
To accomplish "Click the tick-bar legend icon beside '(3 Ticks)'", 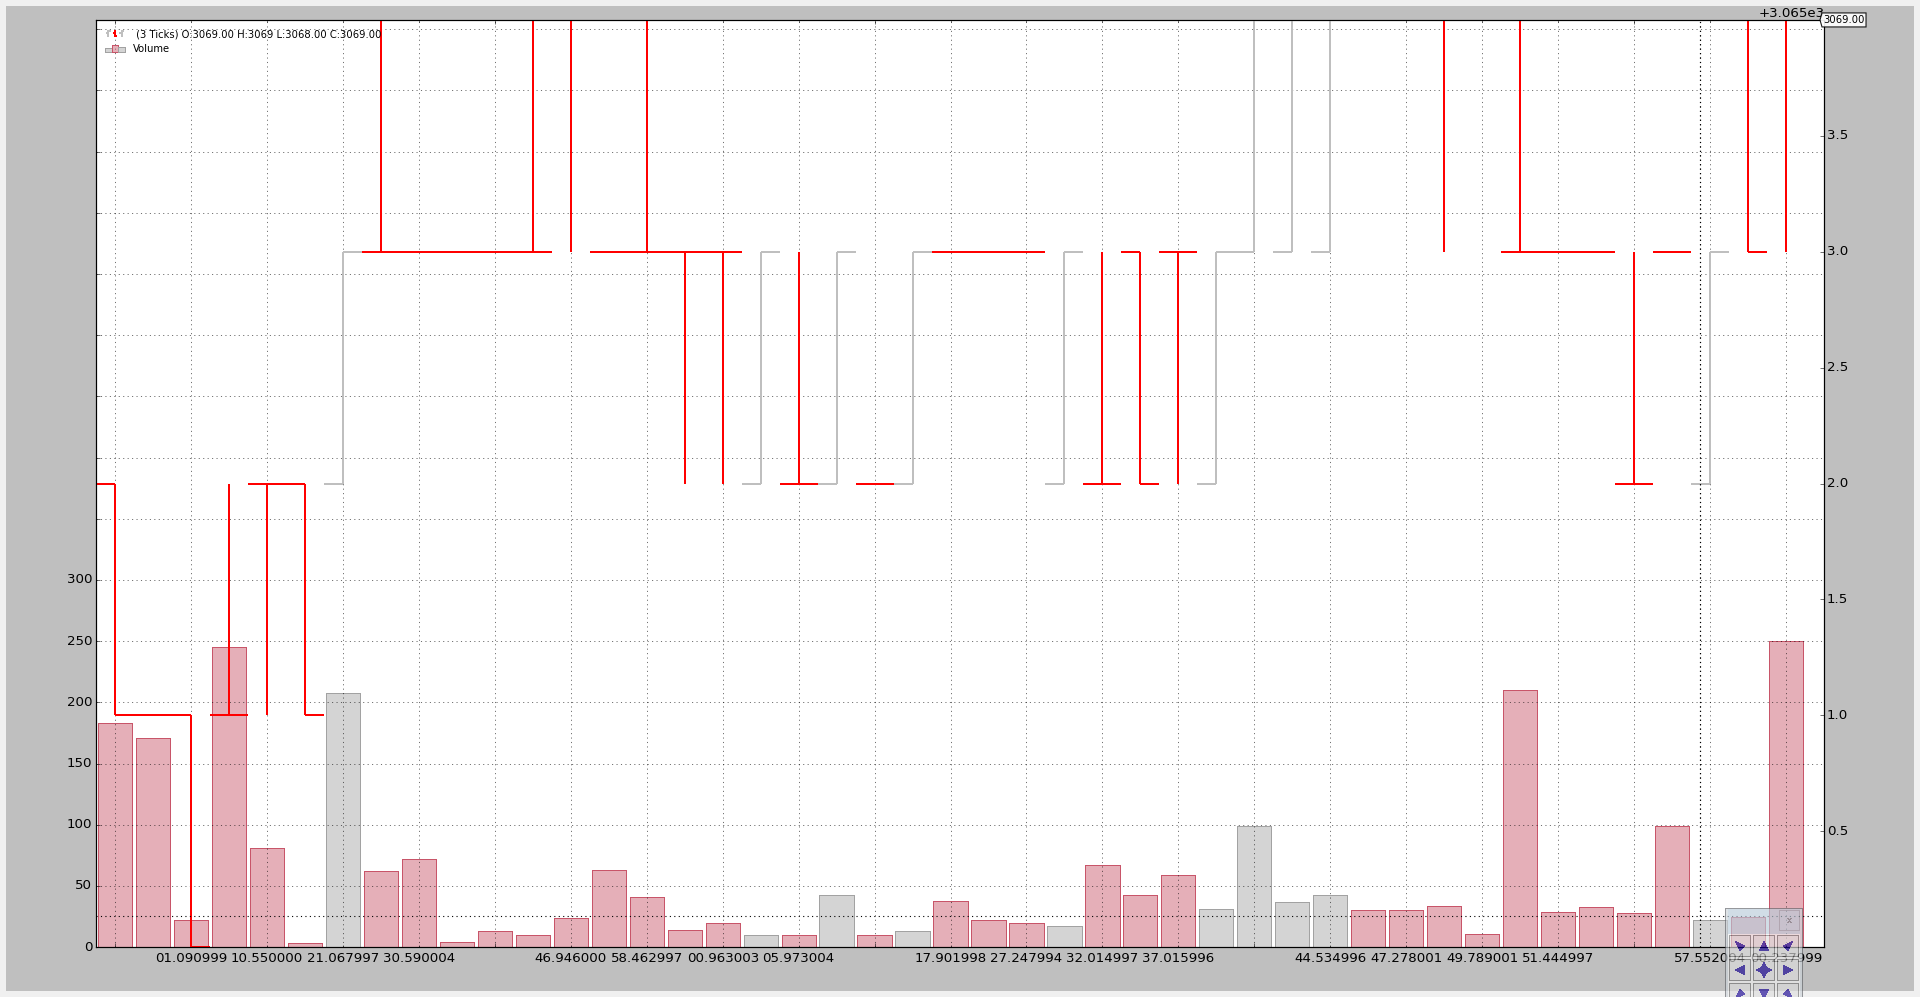I will click(115, 34).
